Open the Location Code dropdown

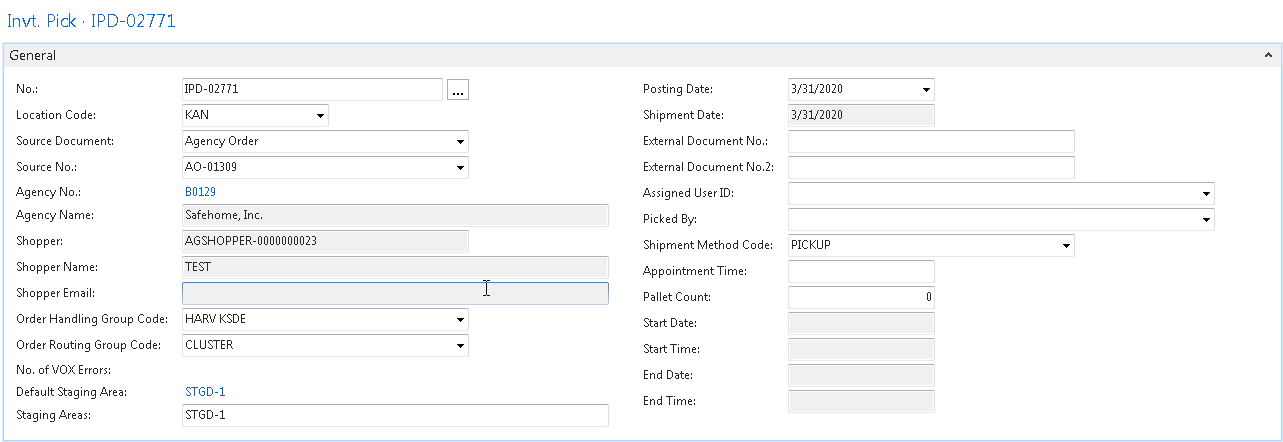(x=320, y=116)
